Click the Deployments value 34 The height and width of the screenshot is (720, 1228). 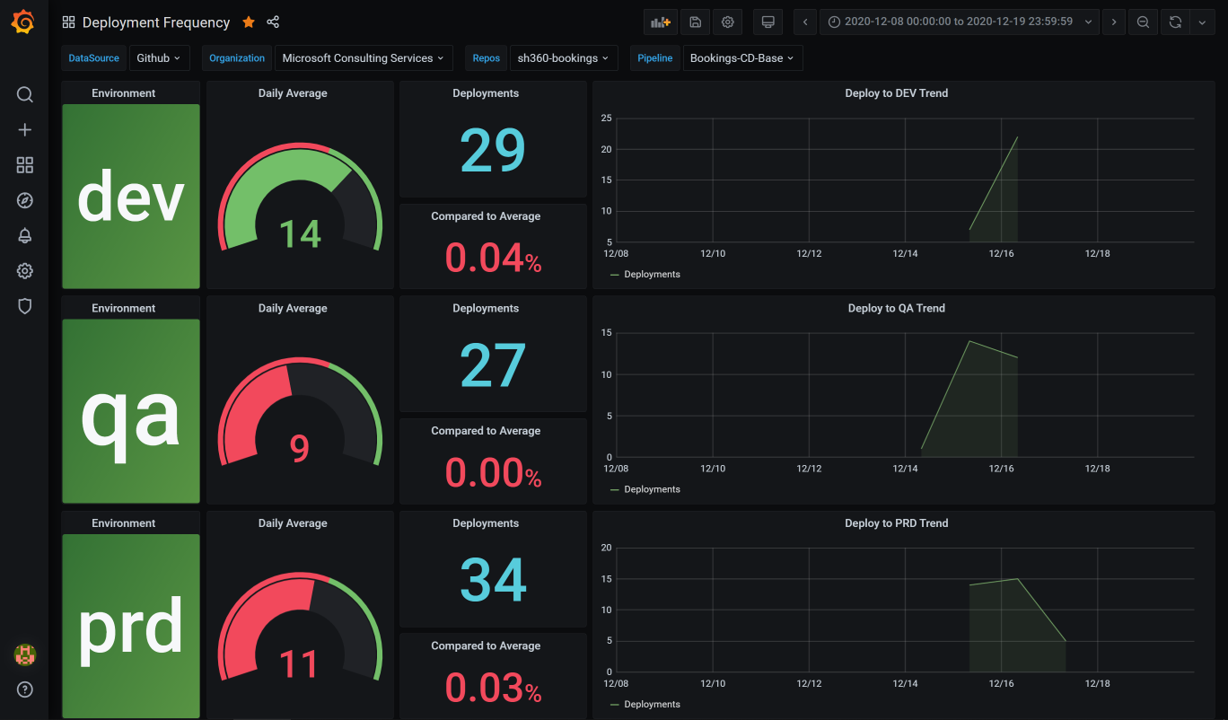[x=493, y=580]
